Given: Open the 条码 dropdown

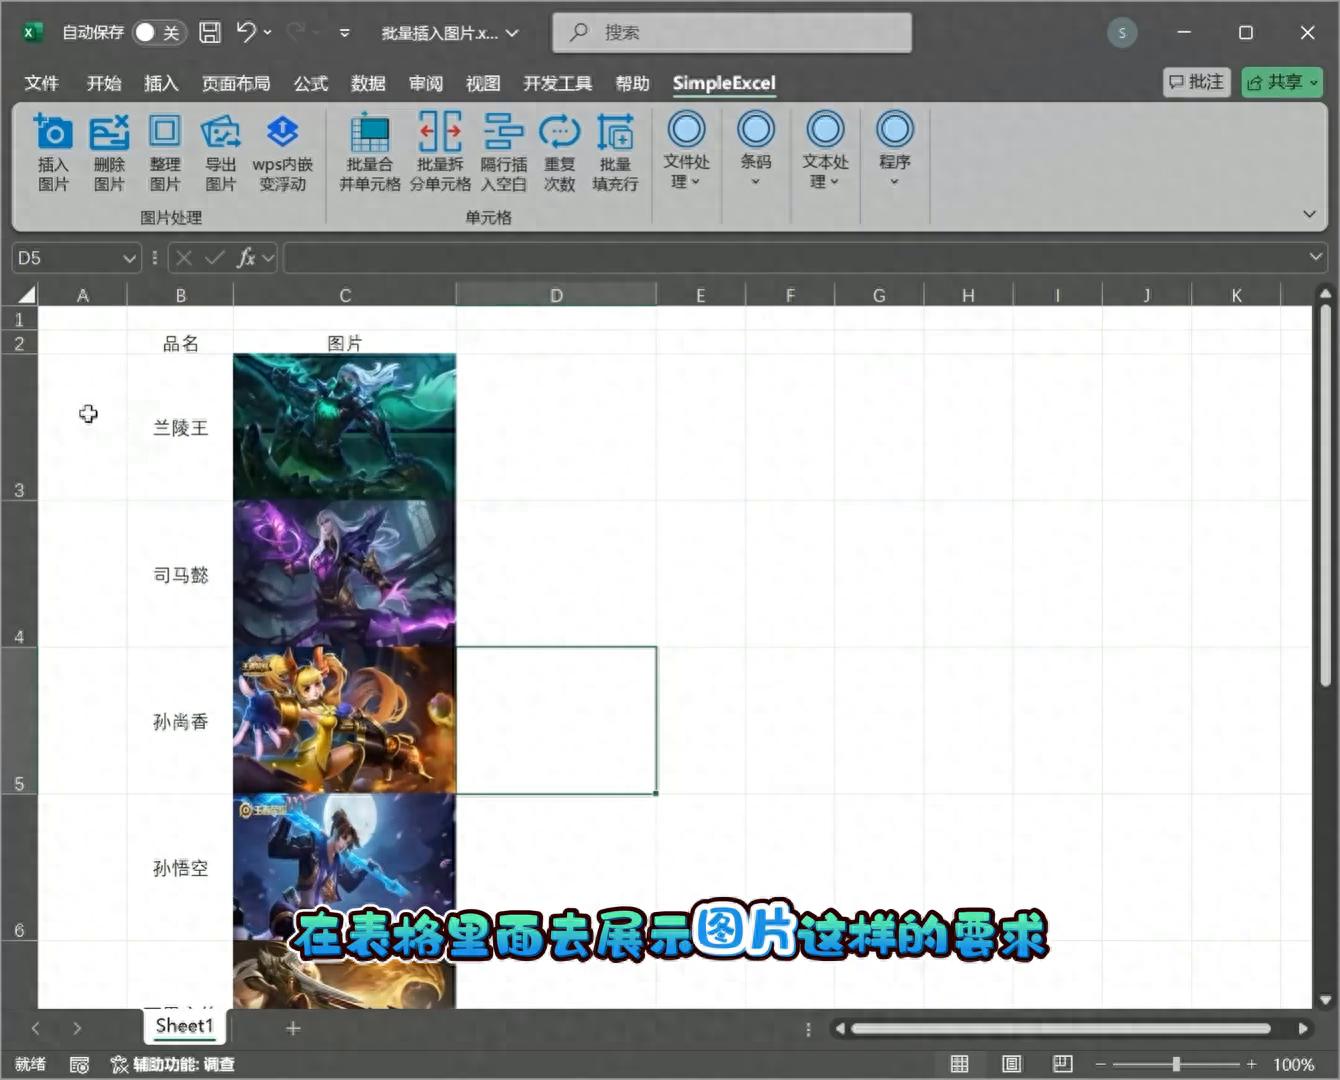Looking at the screenshot, I should [755, 150].
